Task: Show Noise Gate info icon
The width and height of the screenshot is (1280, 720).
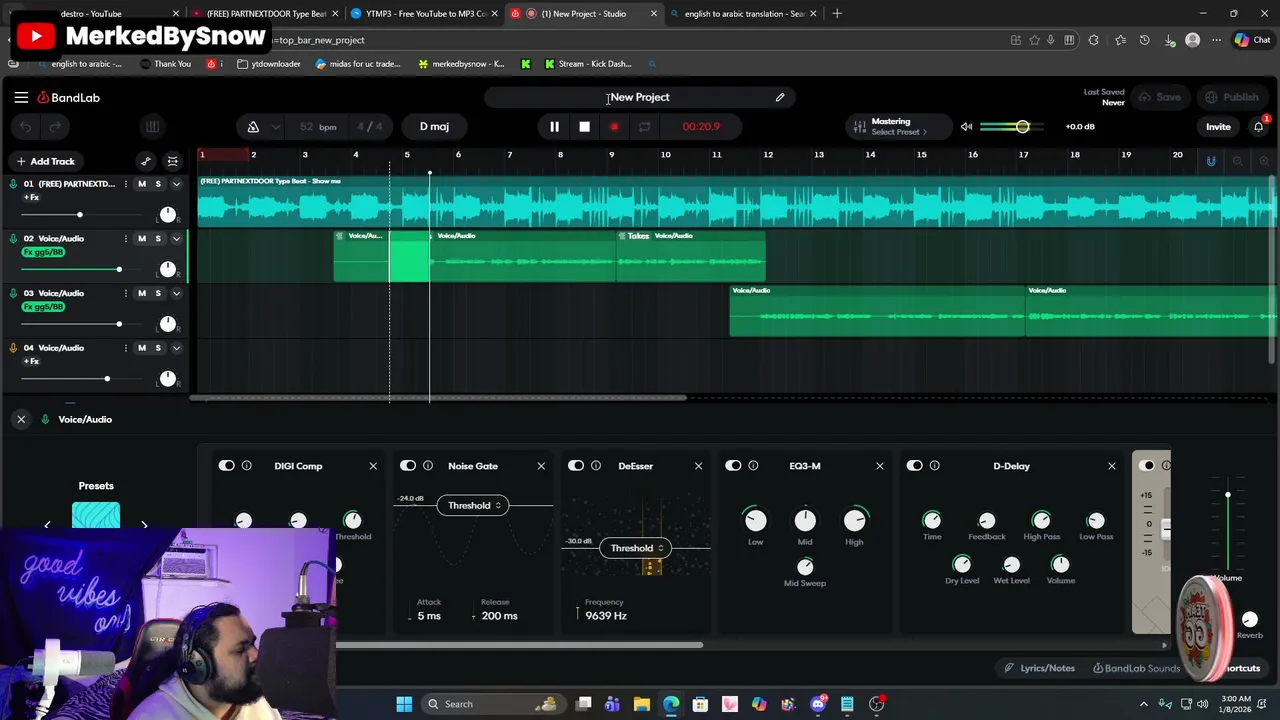Action: click(427, 466)
